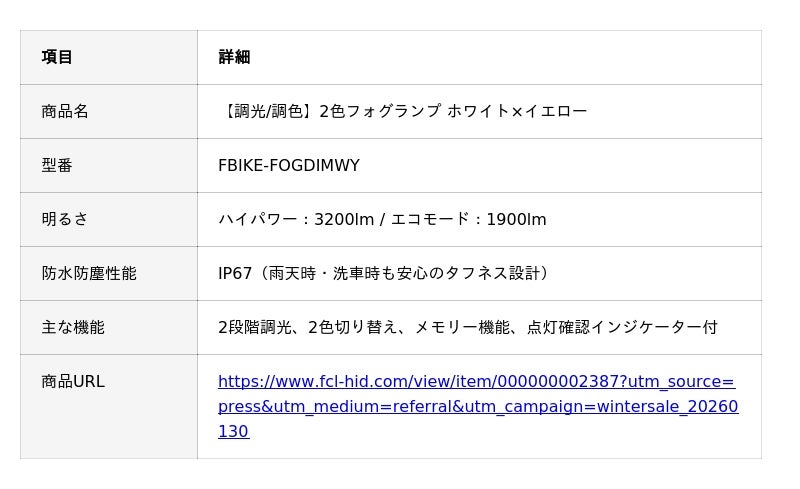The width and height of the screenshot is (800, 489).
Task: Select the 商品URL row label
Action: tap(73, 381)
